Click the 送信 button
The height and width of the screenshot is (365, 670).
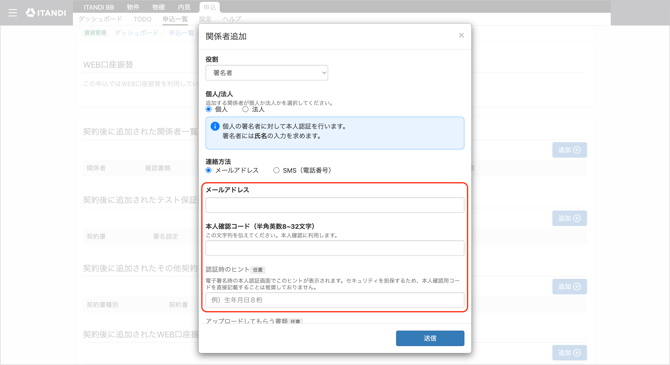[x=430, y=338]
